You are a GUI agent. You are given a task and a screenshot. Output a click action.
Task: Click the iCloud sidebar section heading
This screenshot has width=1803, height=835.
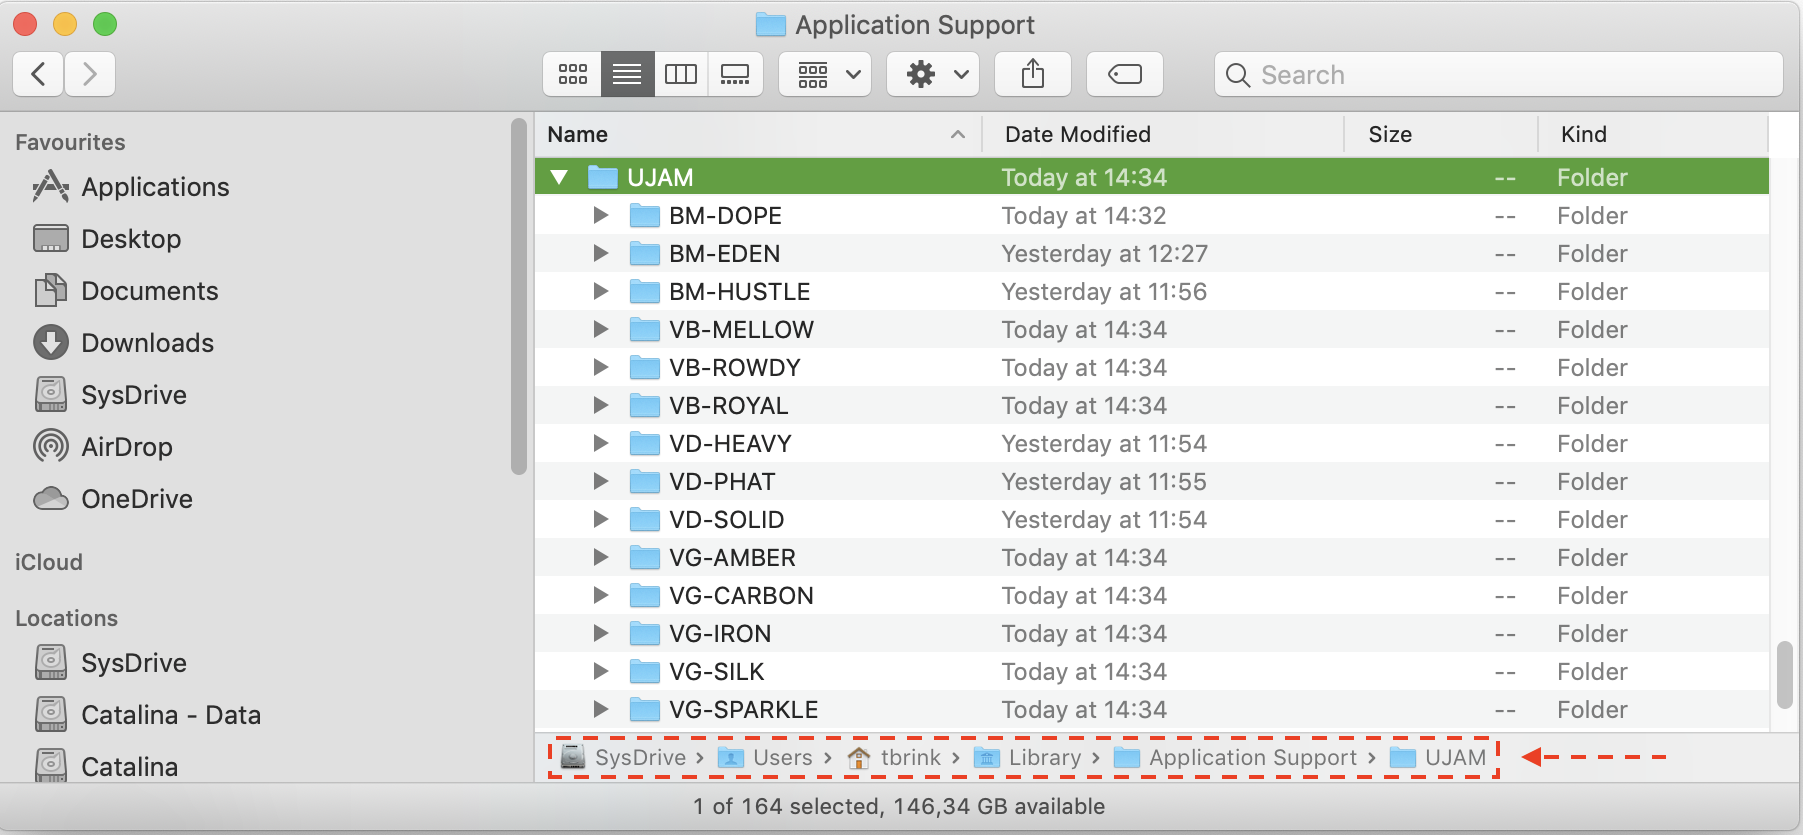tap(49, 562)
